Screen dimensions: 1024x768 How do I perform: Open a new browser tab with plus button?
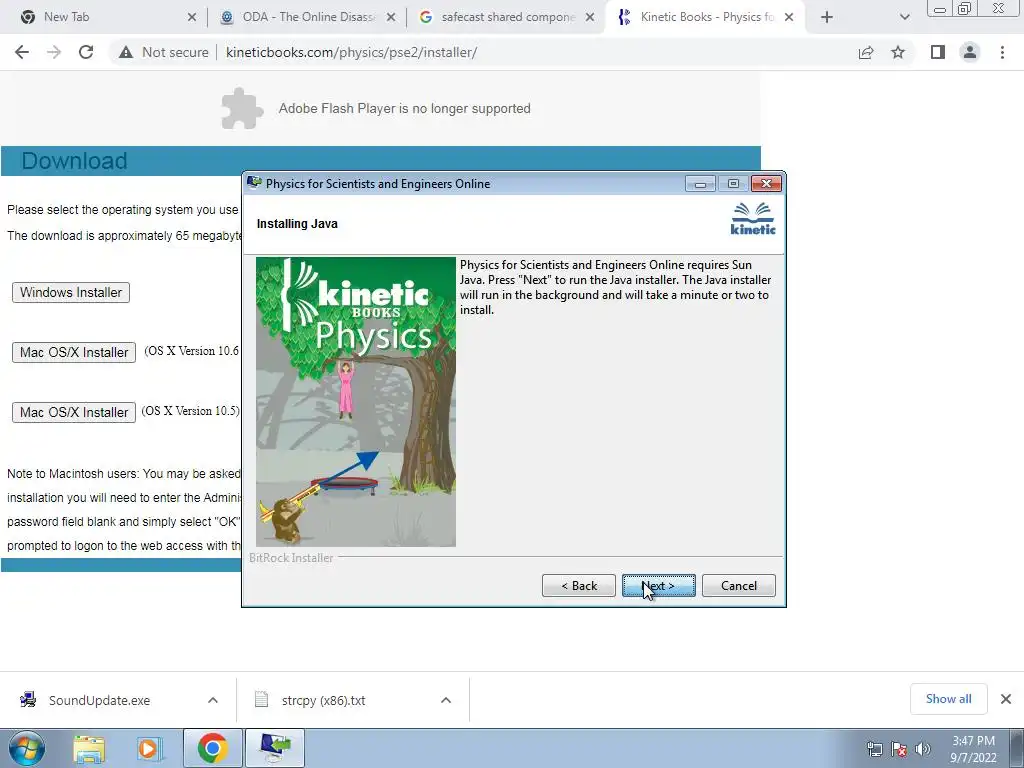tap(827, 17)
